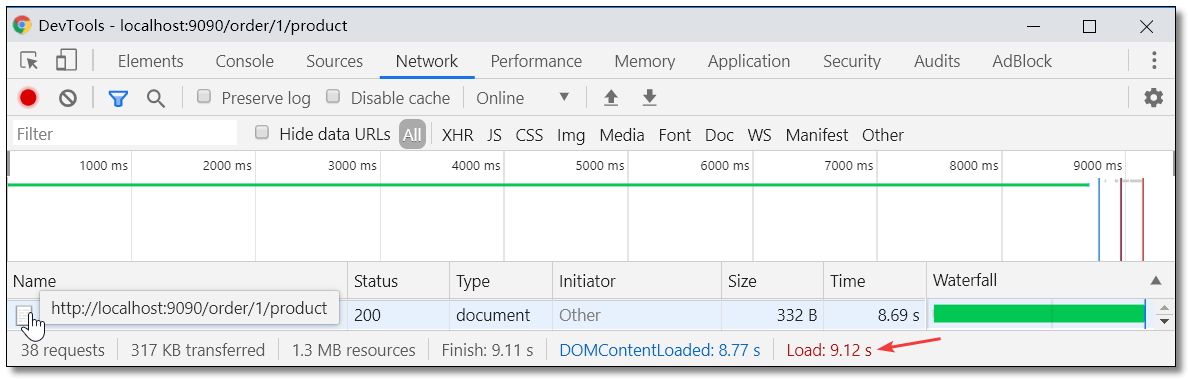Toggle the filter funnel icon

[x=117, y=98]
